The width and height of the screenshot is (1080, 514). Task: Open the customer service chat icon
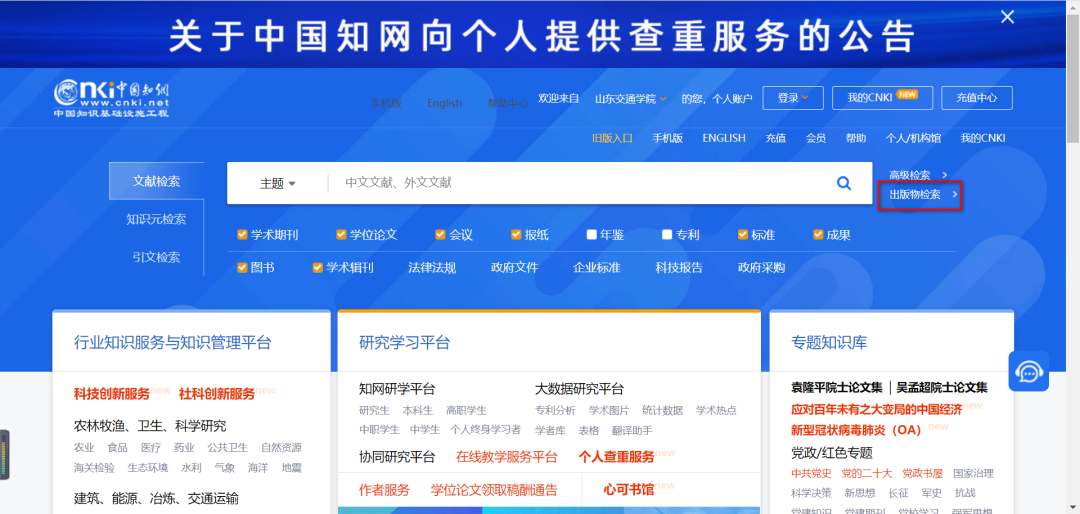point(1028,372)
